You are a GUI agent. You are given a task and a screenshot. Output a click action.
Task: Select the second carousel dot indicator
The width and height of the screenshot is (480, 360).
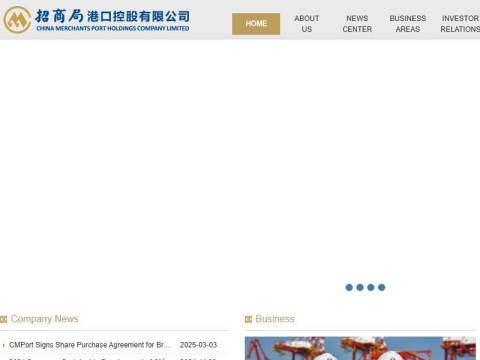[x=360, y=287]
